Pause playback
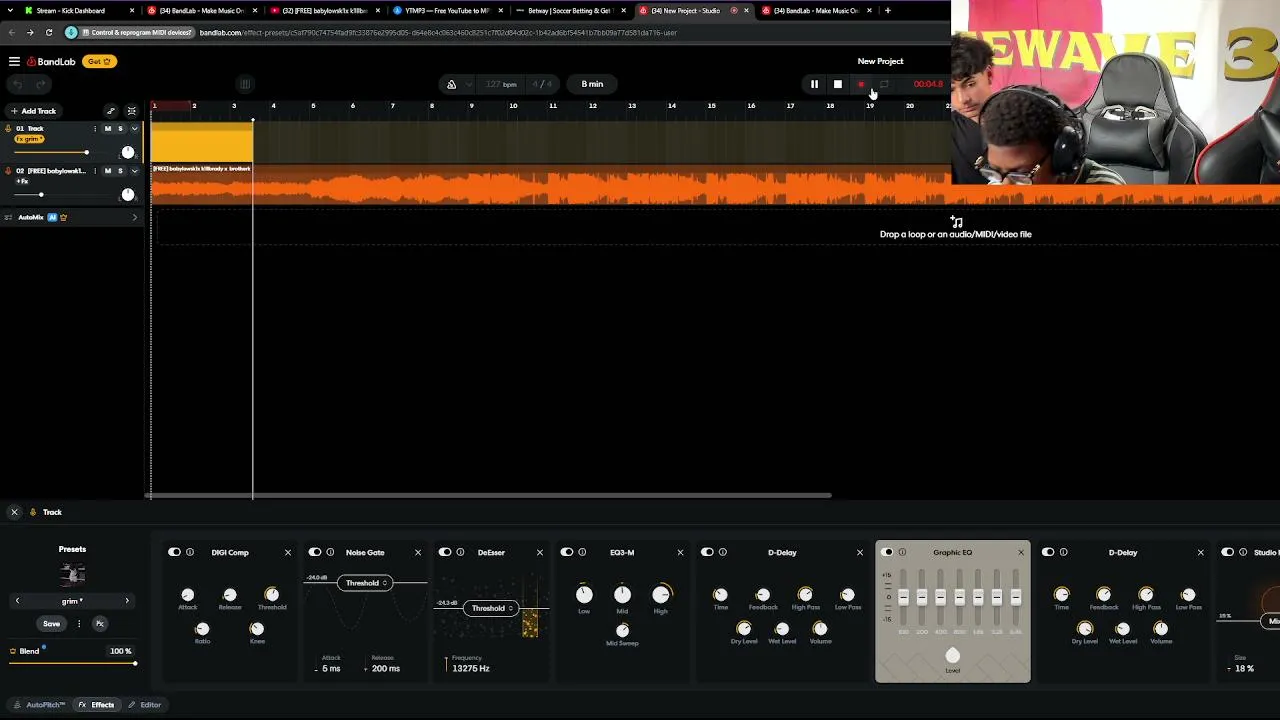Image resolution: width=1280 pixels, height=720 pixels. (814, 84)
